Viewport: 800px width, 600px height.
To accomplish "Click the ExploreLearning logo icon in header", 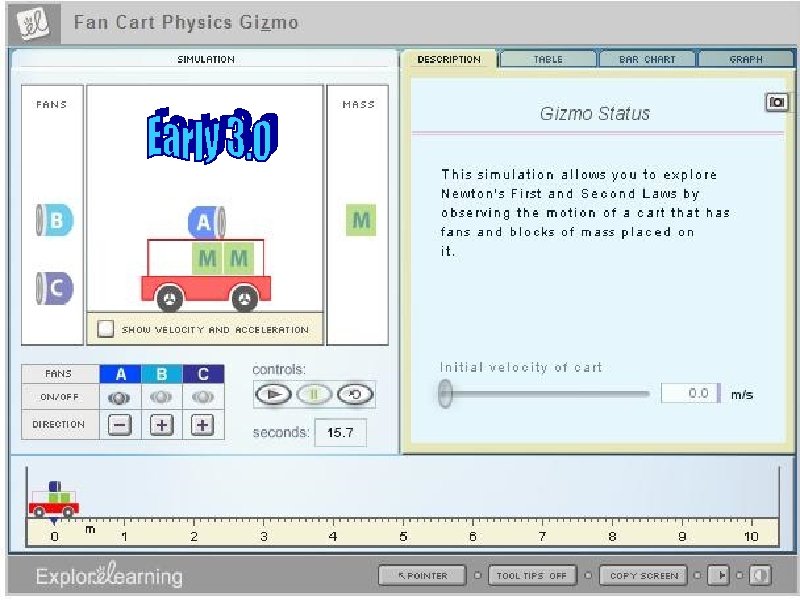I will 34,22.
